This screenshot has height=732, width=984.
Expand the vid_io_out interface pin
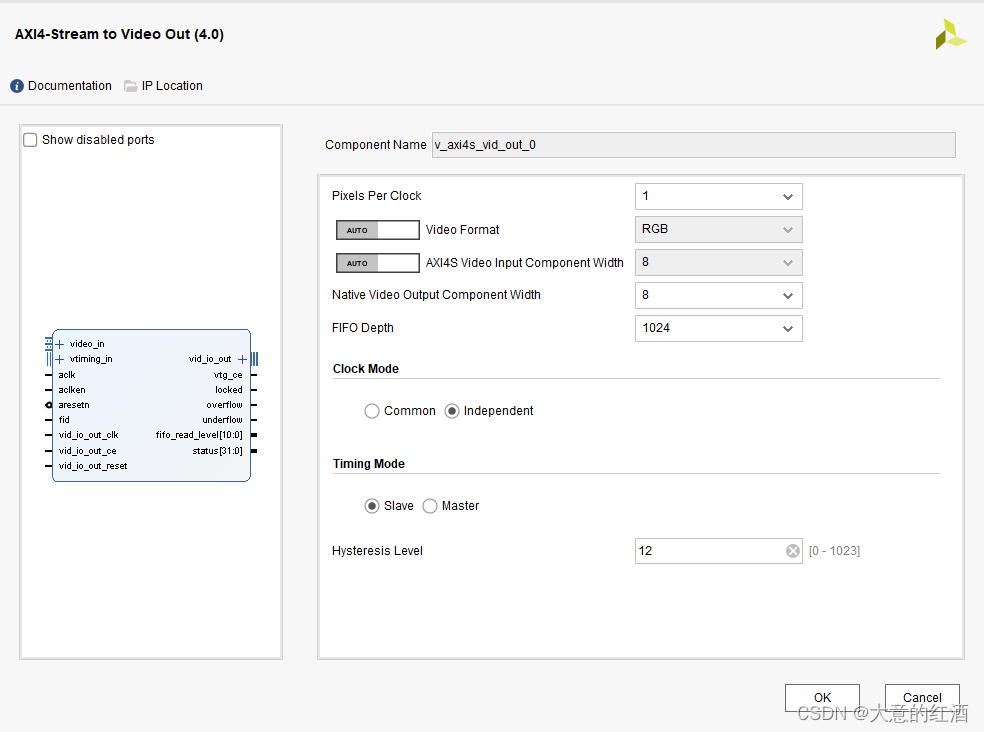point(243,358)
